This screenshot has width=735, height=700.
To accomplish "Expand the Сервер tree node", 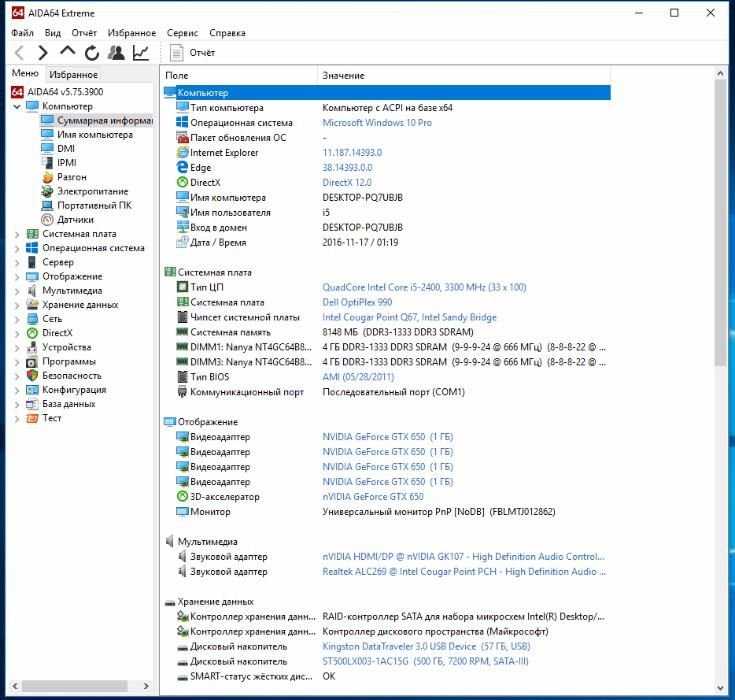I will 17,263.
